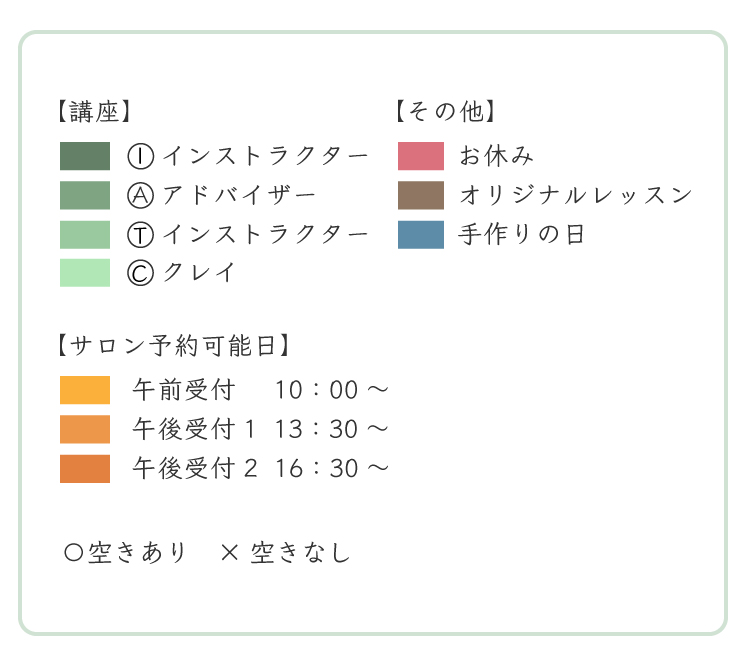Screen dimensions: 750x666
Task: Click the orange 午後受付1 swatch
Action: pos(85,429)
